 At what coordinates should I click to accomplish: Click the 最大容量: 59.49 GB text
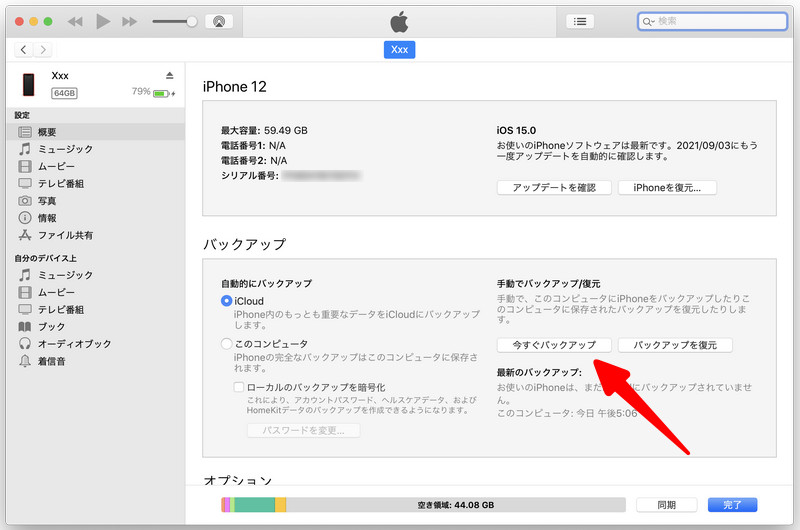coord(264,131)
